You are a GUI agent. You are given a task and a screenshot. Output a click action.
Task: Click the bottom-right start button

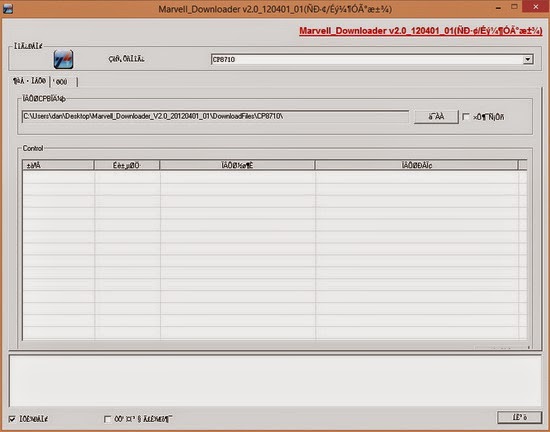click(519, 417)
